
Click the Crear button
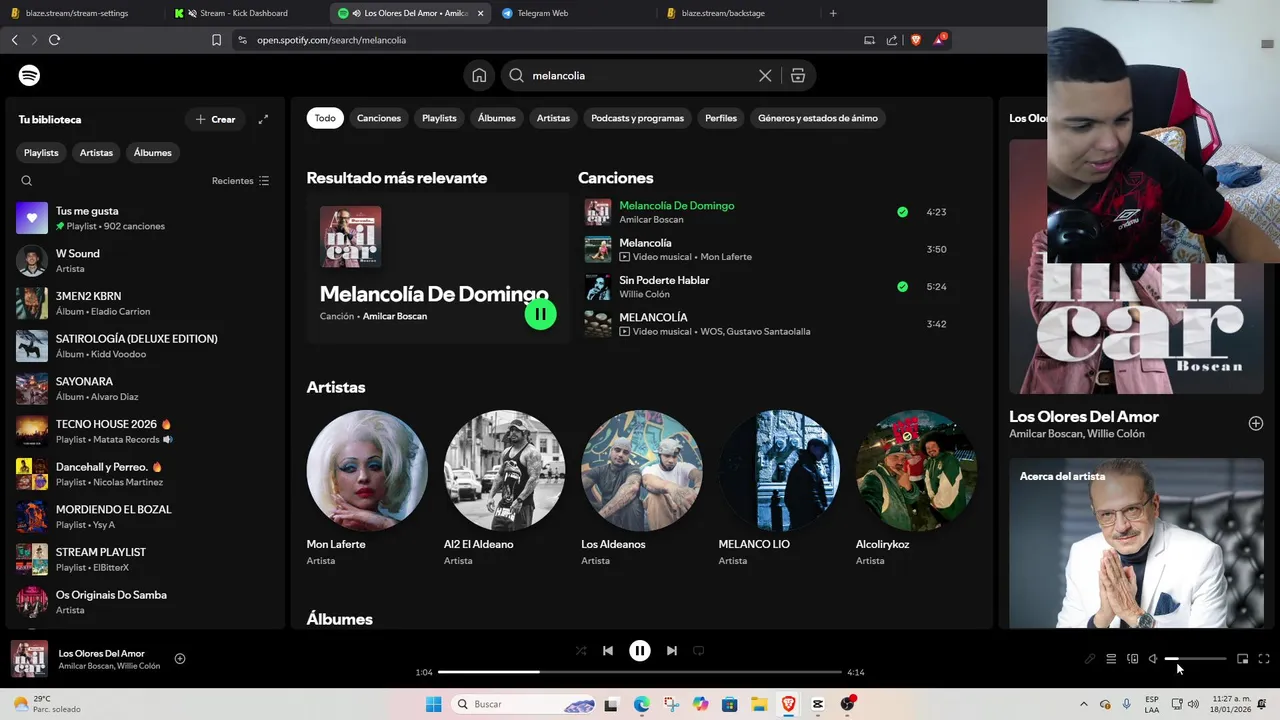coord(215,119)
